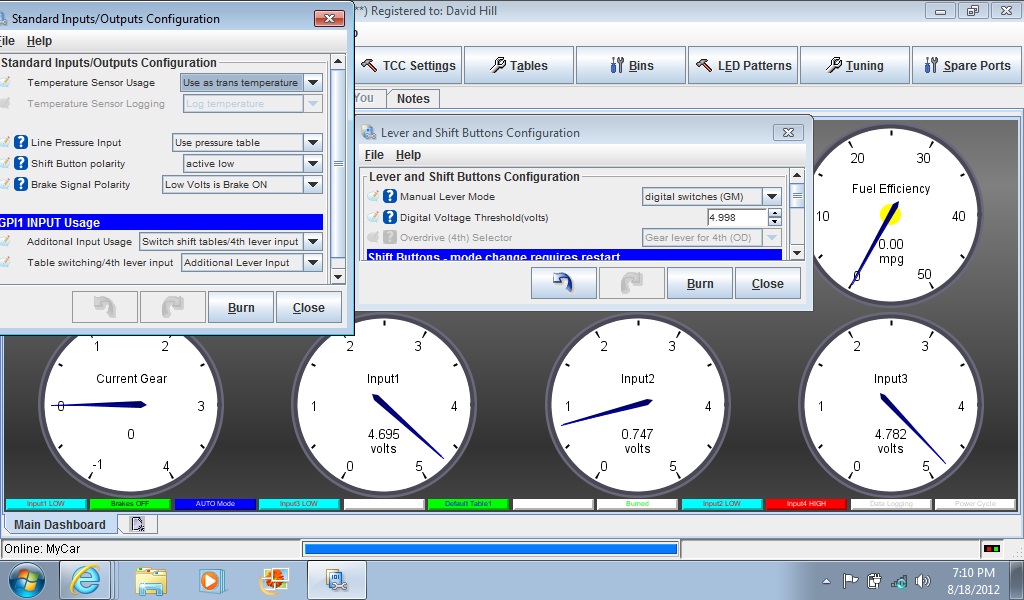Click Close in Standard Inputs/Outputs window
Image resolution: width=1024 pixels, height=600 pixels.
click(x=308, y=308)
